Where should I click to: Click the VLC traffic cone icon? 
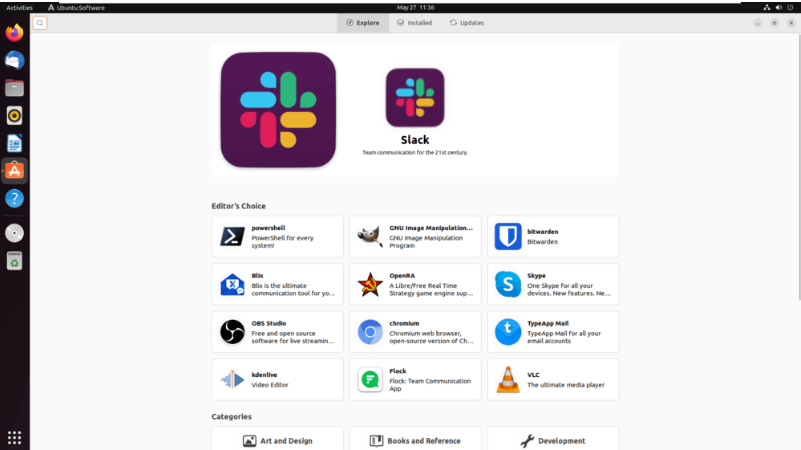pos(508,380)
